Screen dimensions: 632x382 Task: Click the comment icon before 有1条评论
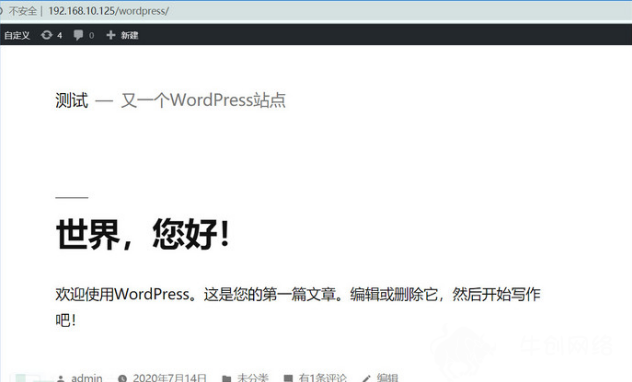coord(288,379)
